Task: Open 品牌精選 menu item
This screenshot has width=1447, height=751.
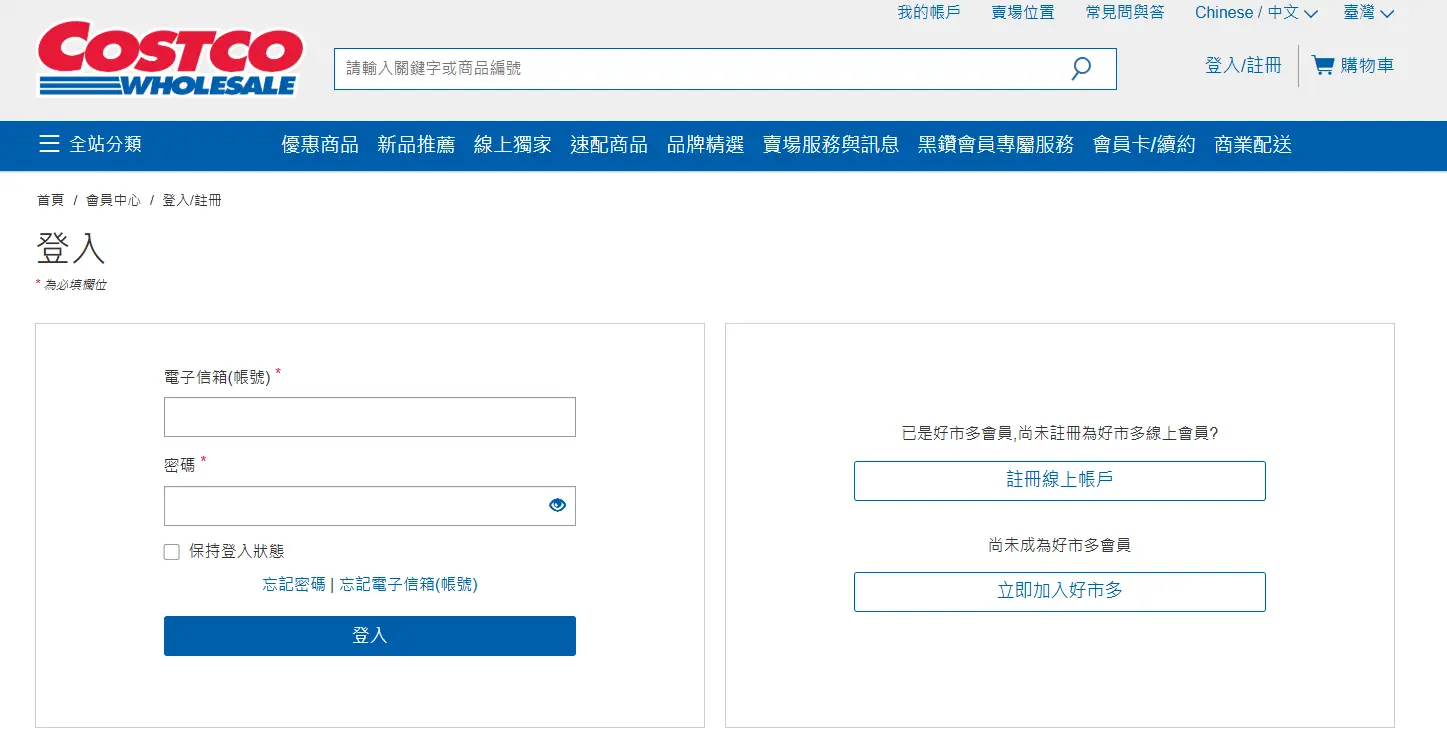Action: 706,145
